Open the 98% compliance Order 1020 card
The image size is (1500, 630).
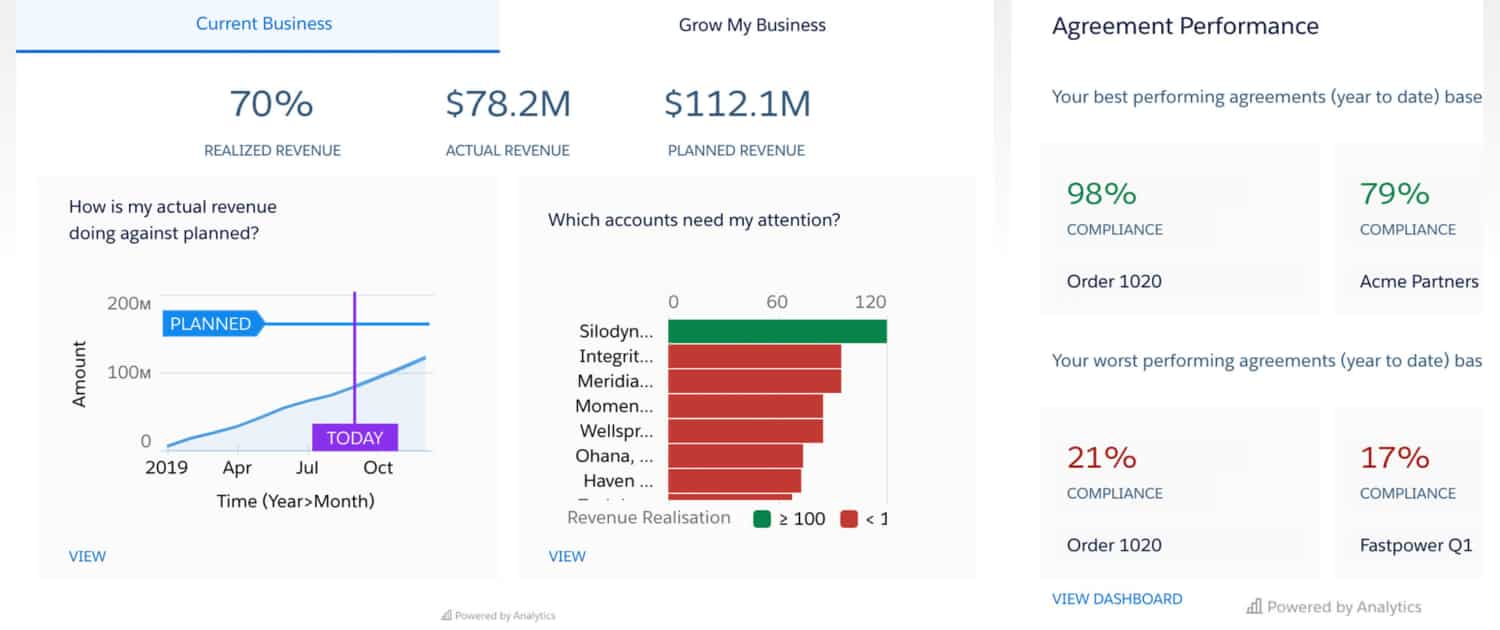point(1179,230)
